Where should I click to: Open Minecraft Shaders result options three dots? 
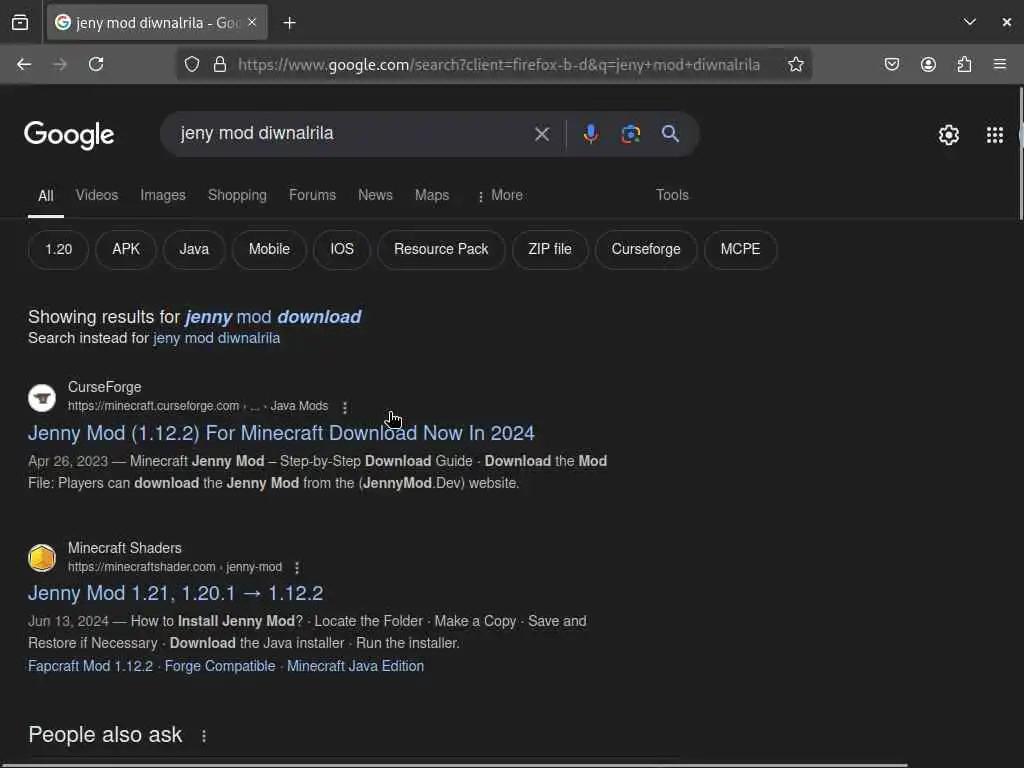pos(297,568)
